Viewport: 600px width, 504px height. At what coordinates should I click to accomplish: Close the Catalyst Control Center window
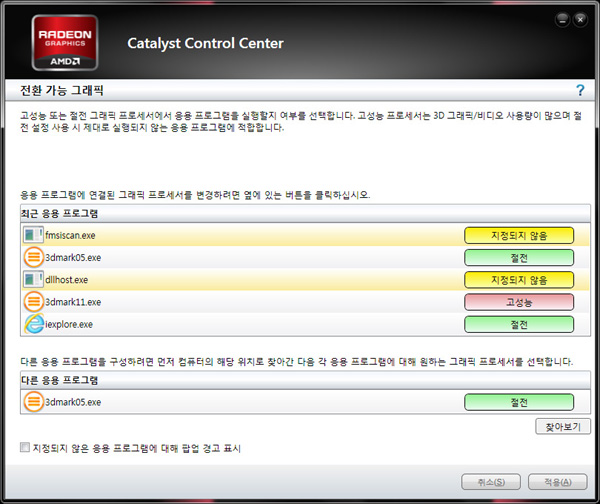[580, 20]
